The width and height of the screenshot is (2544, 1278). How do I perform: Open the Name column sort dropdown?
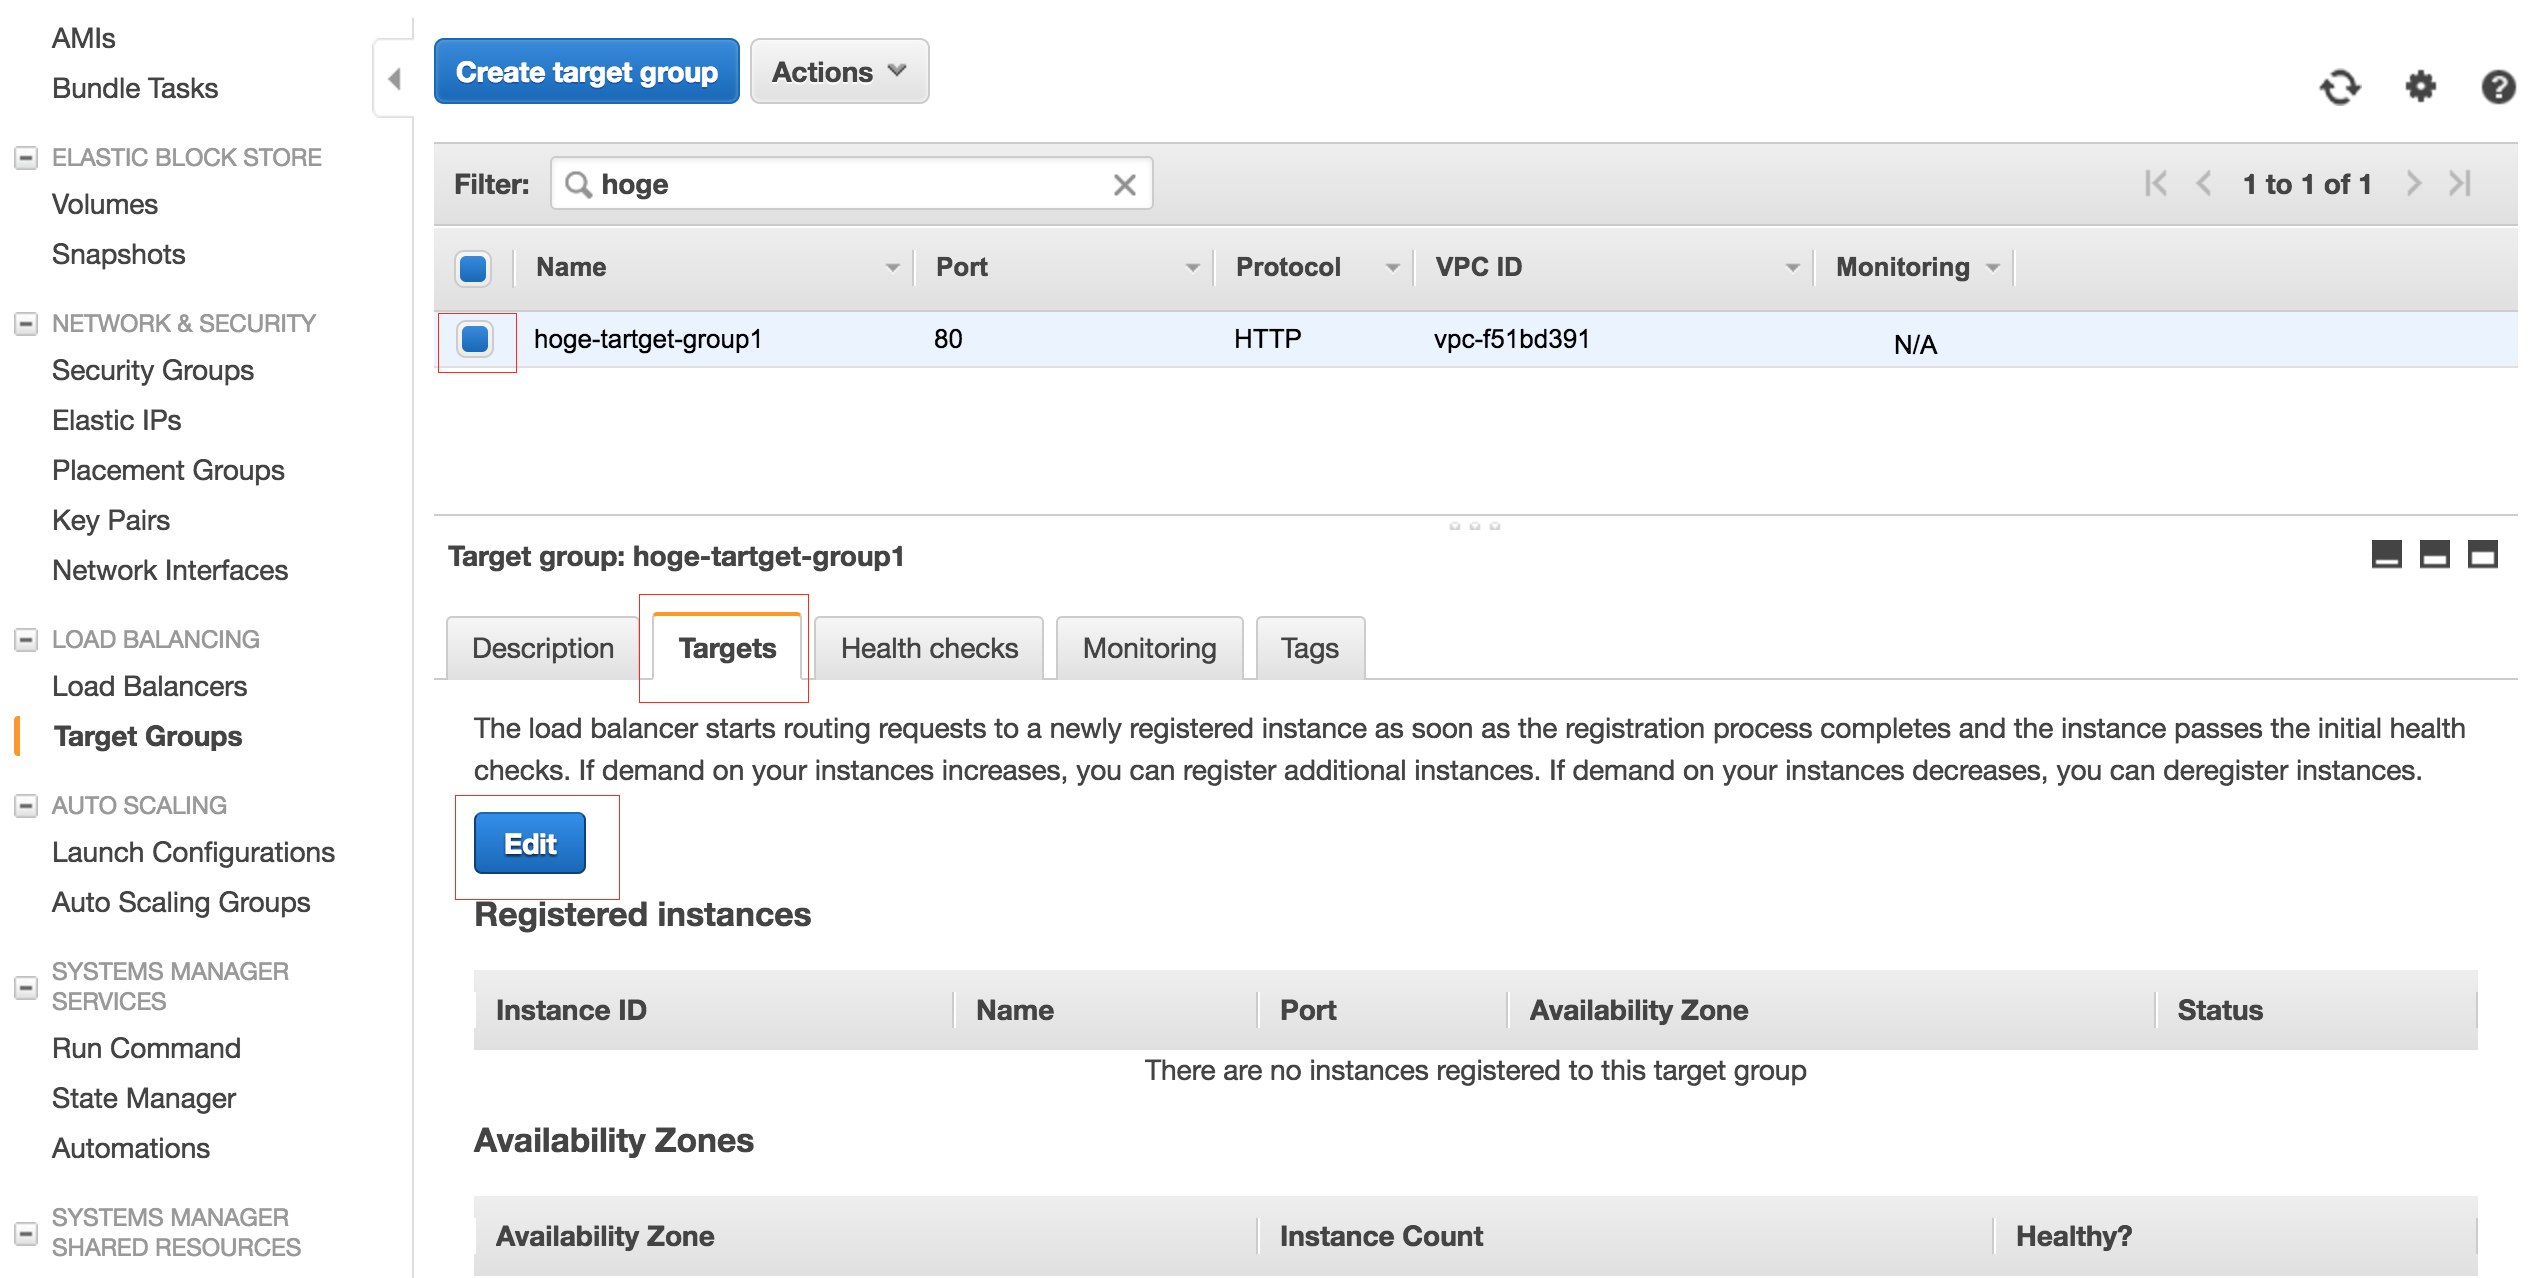tap(892, 268)
